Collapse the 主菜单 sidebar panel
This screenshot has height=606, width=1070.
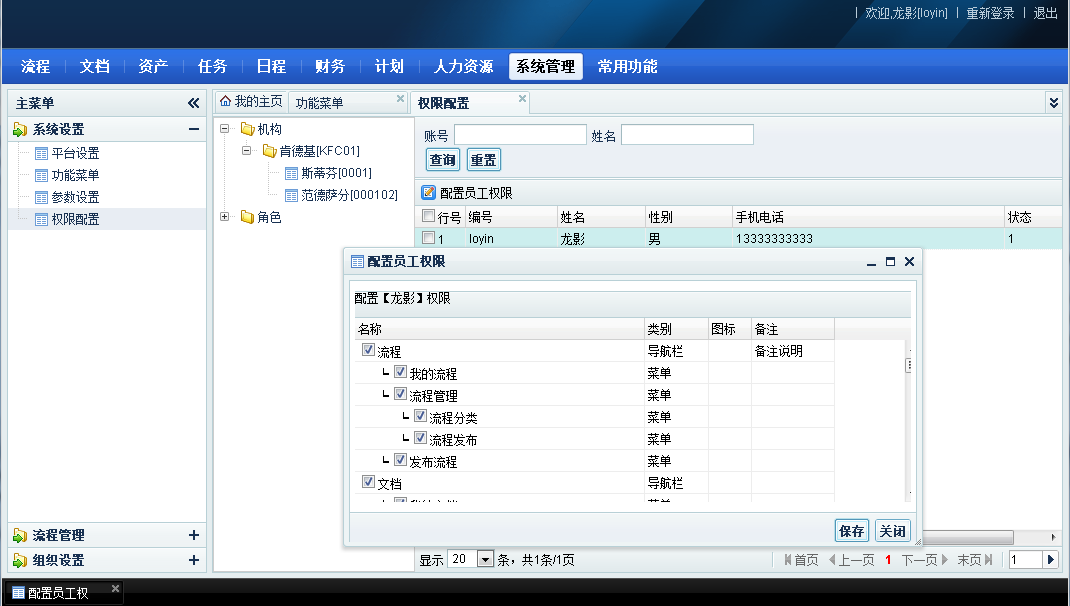194,103
